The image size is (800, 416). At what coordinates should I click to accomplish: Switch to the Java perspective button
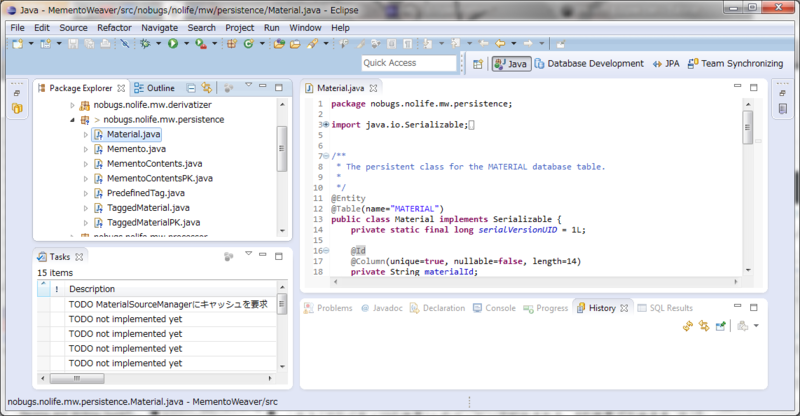click(x=511, y=64)
